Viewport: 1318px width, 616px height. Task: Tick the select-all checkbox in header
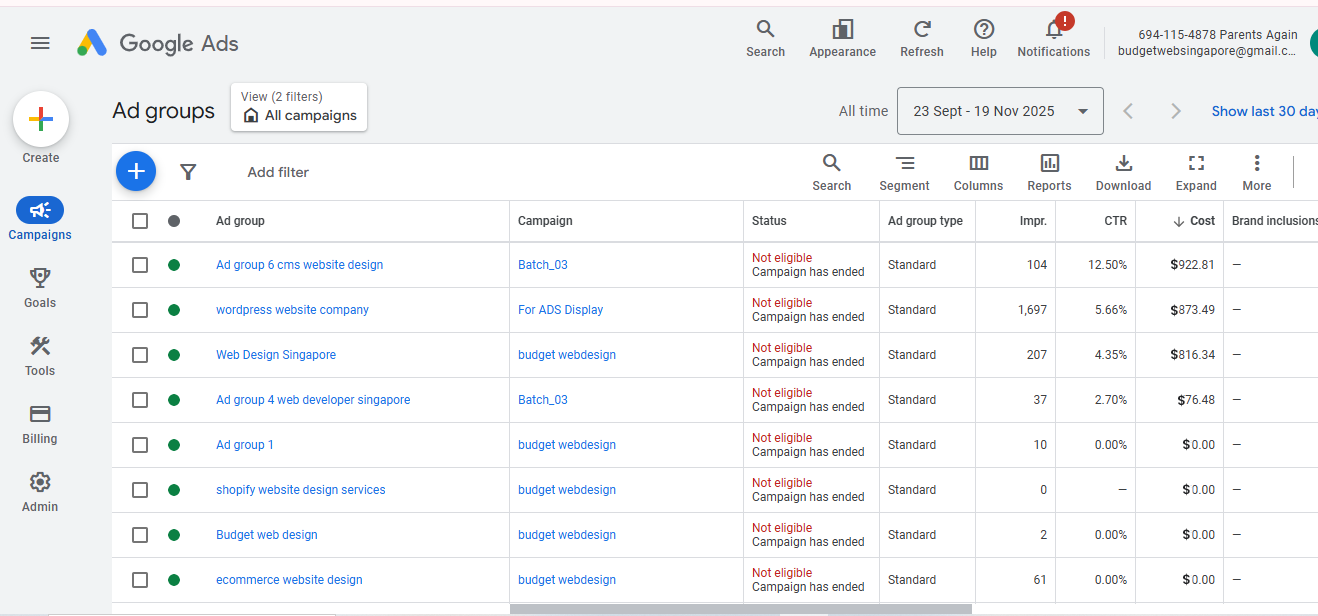pyautogui.click(x=140, y=221)
